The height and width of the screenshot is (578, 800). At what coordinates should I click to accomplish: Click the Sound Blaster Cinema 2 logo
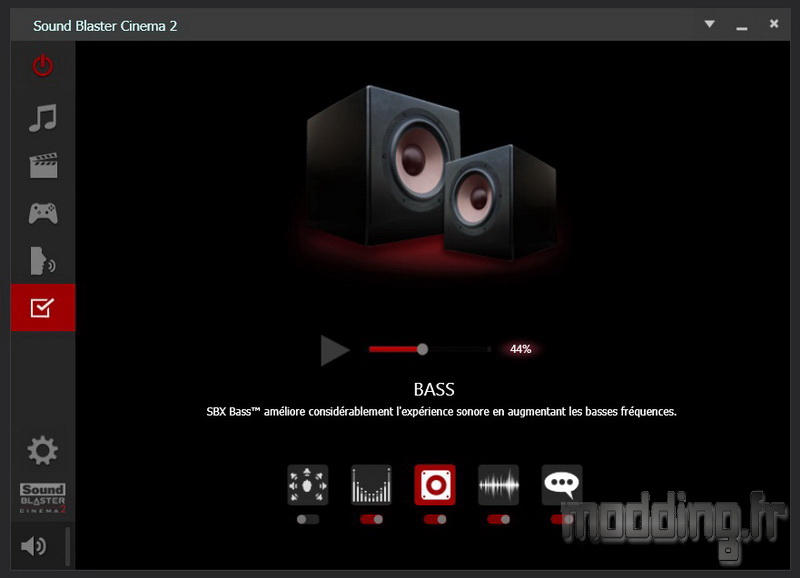pos(43,498)
